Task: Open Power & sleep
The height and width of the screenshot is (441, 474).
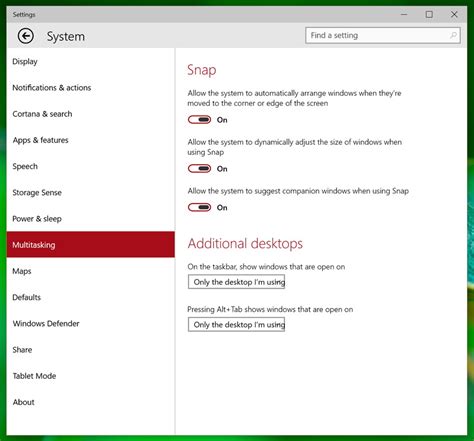Action: point(90,219)
